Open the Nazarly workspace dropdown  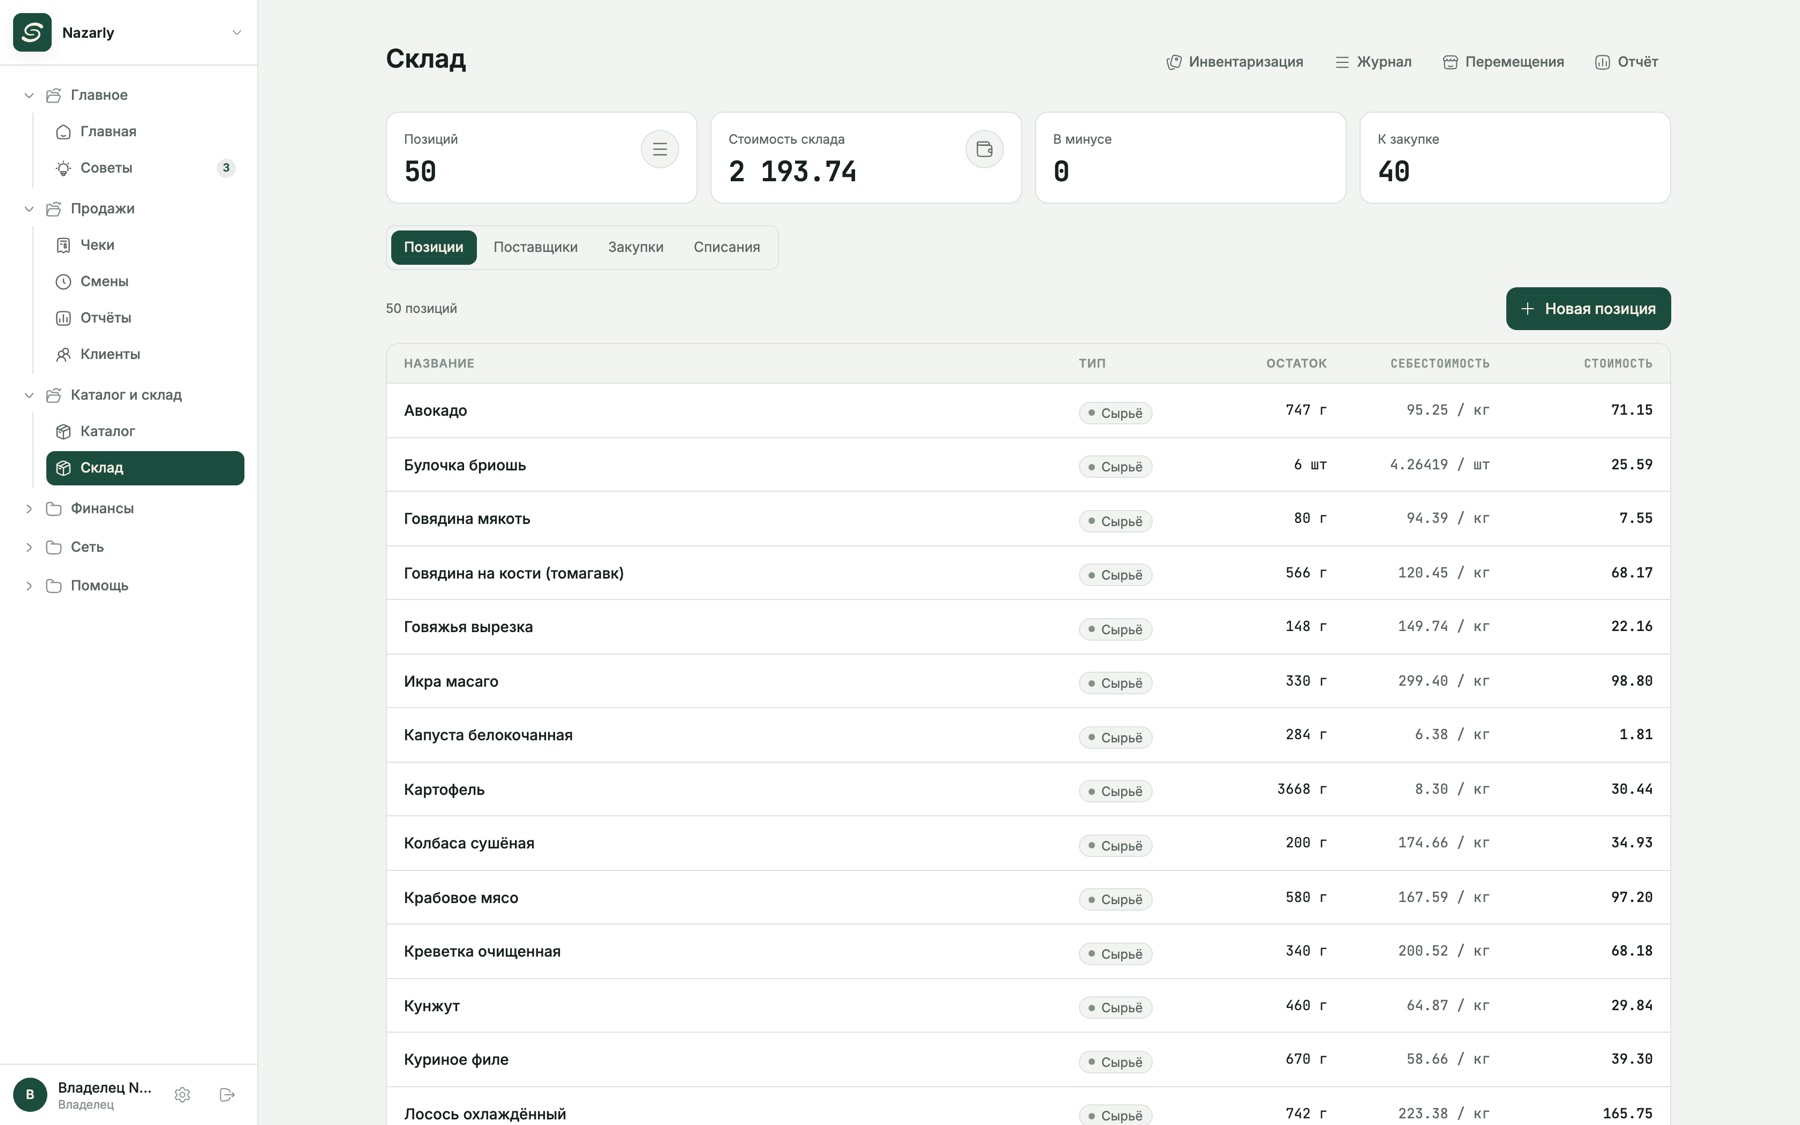point(128,32)
